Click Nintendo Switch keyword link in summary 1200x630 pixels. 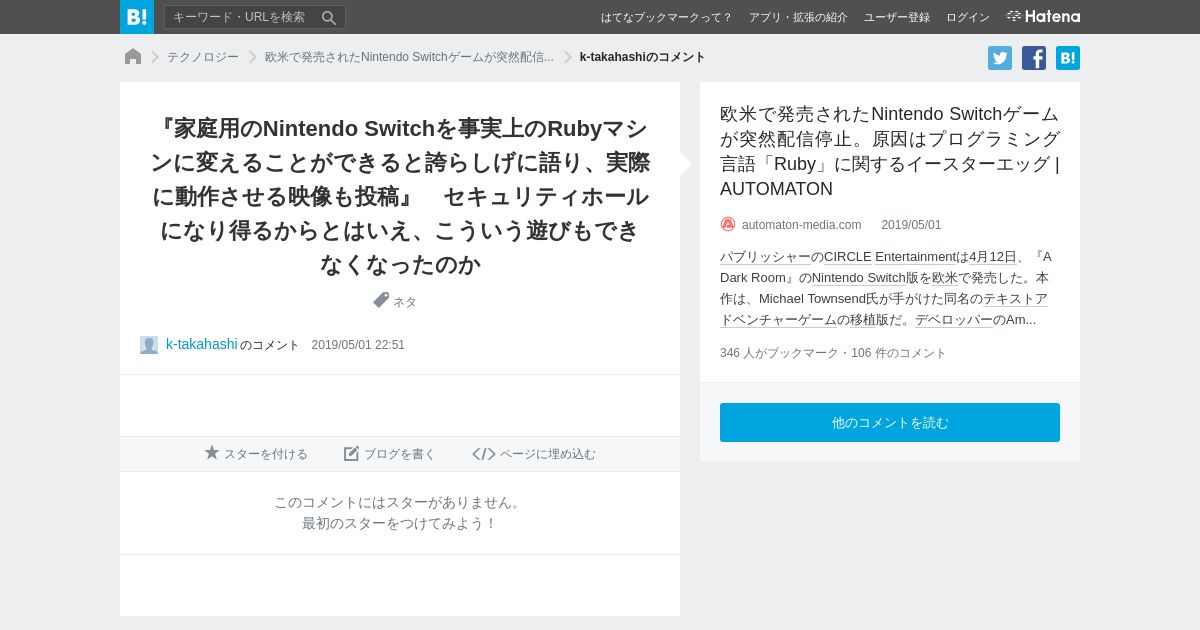point(858,278)
